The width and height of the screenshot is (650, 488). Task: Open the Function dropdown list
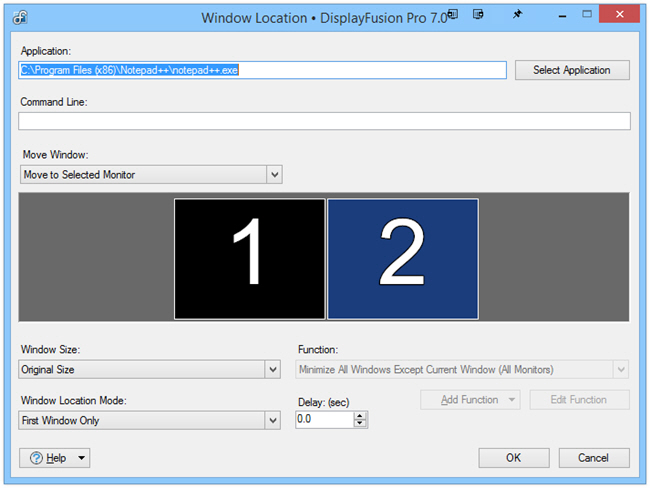point(462,369)
